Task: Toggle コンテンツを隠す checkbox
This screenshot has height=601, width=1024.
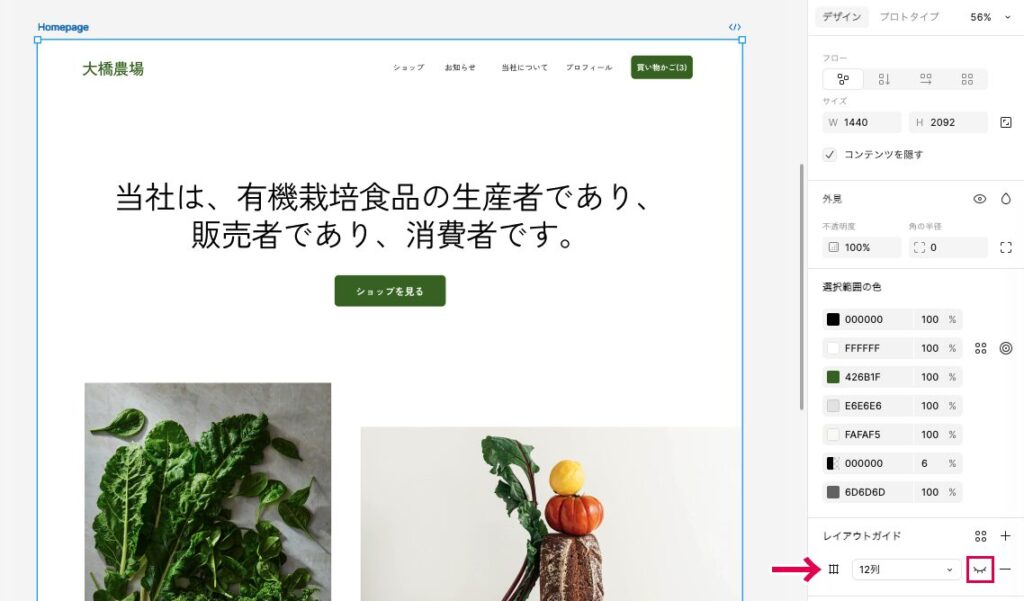Action: tap(829, 155)
